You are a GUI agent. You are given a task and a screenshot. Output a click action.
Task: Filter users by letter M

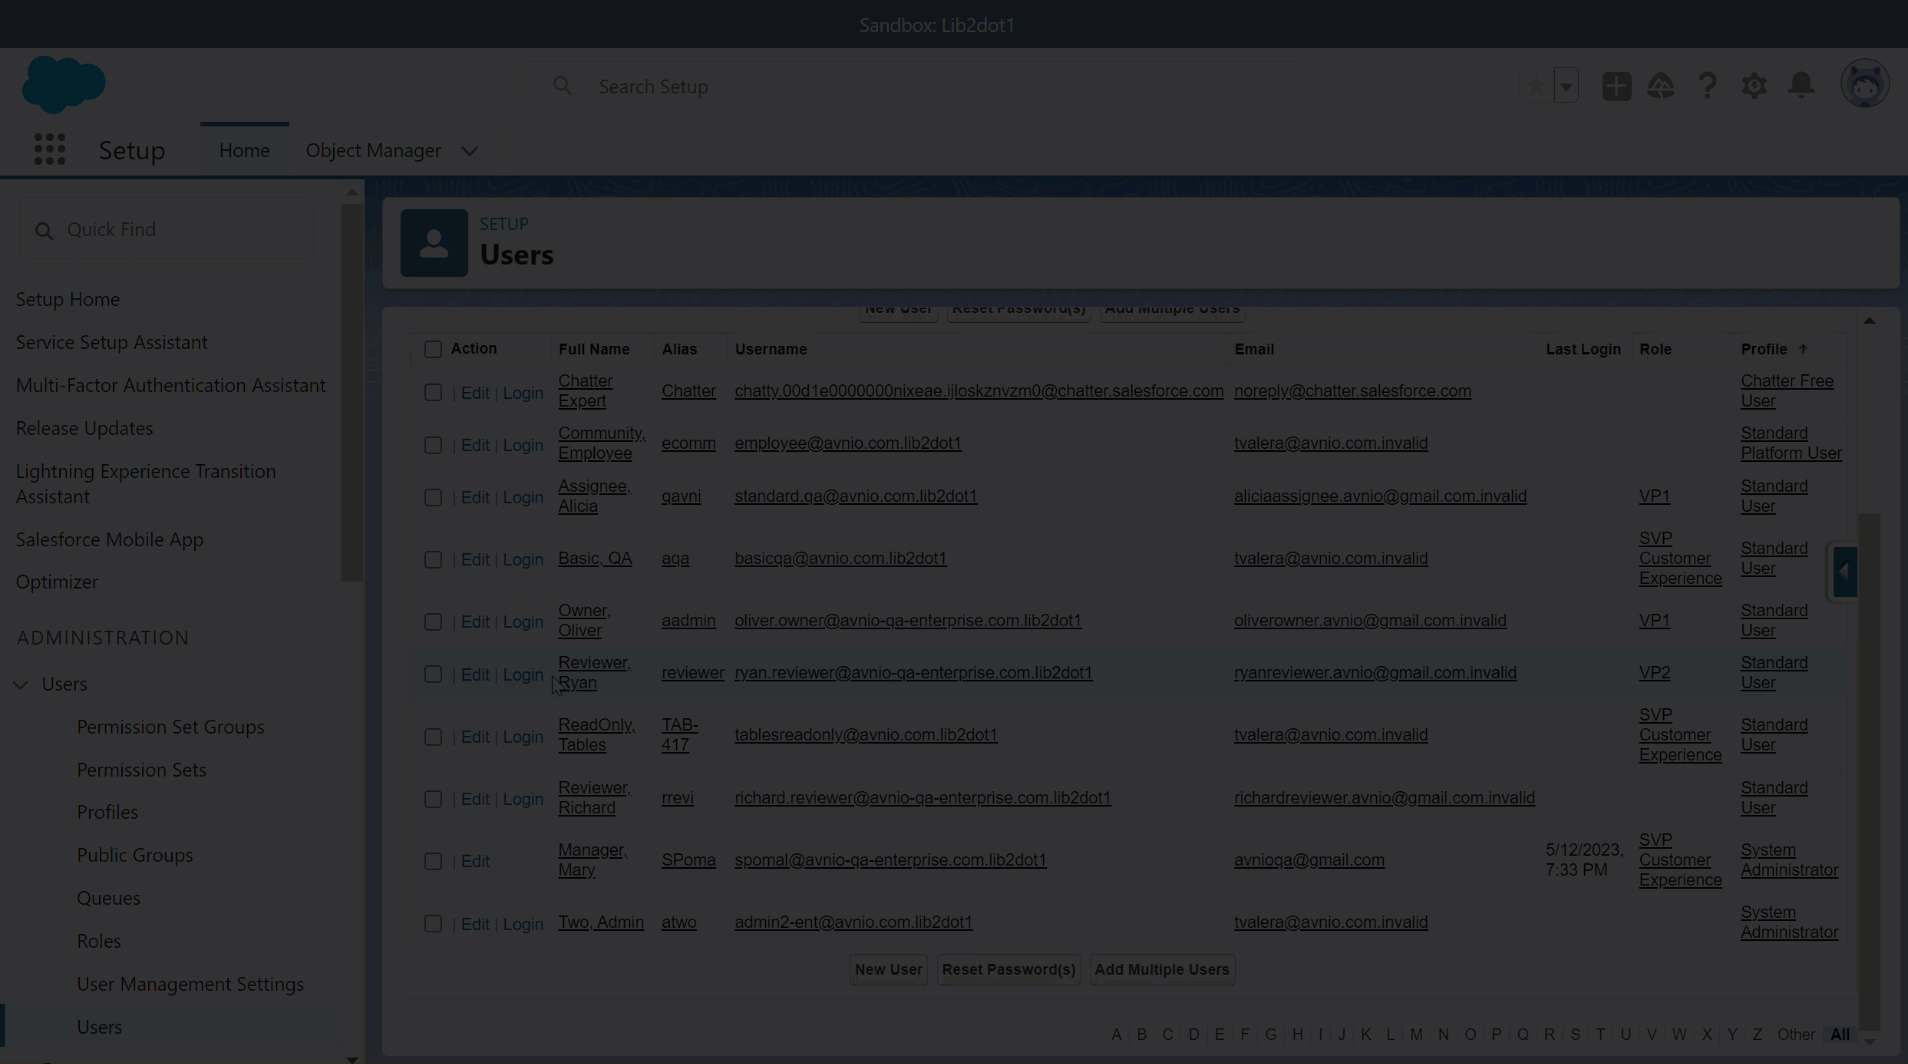click(1416, 1035)
